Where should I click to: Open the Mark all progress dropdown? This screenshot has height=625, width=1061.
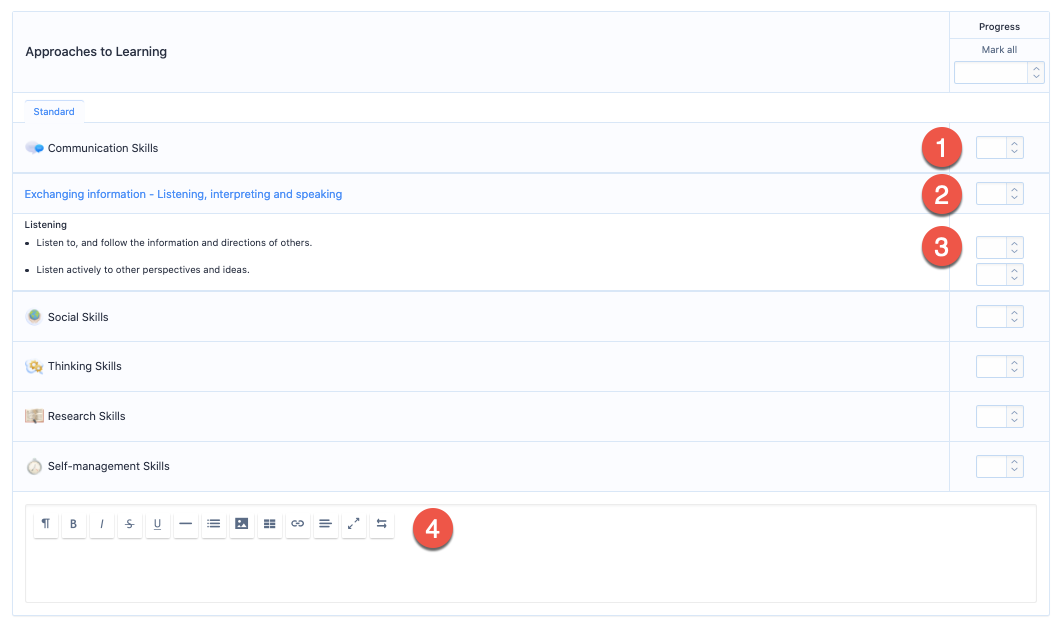coord(999,73)
